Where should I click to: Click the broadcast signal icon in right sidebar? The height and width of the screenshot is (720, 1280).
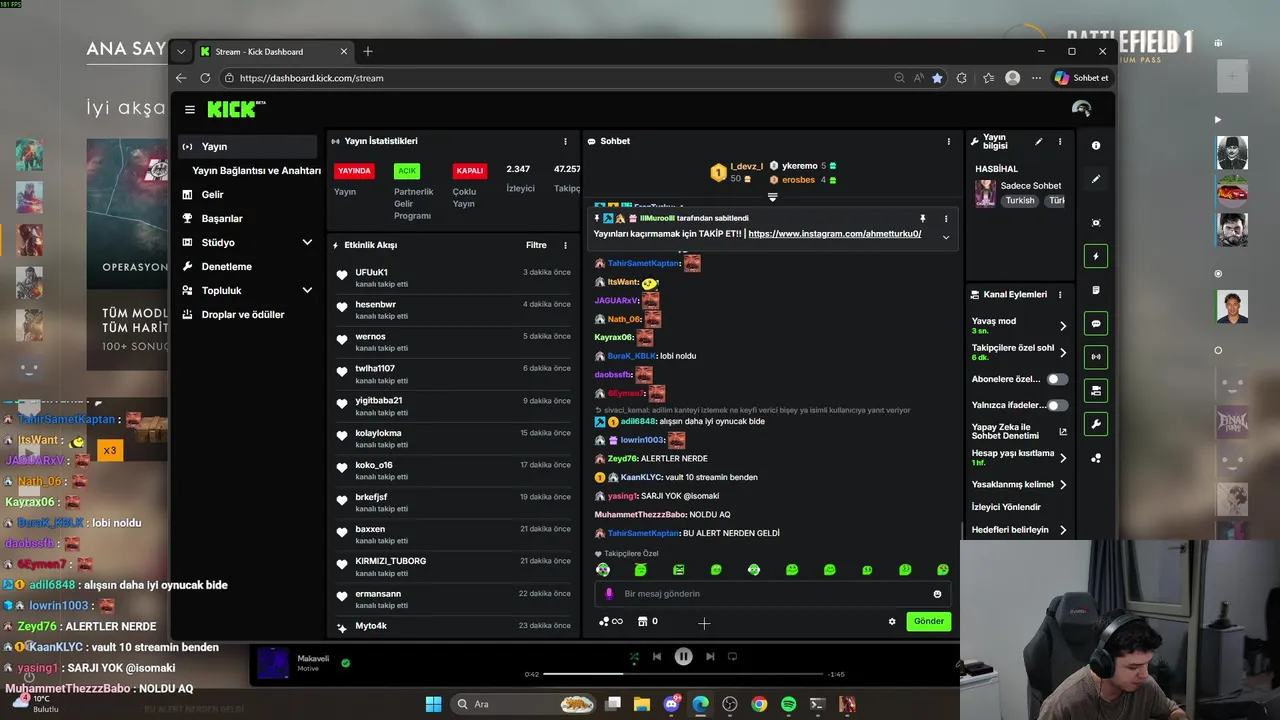coord(1096,356)
